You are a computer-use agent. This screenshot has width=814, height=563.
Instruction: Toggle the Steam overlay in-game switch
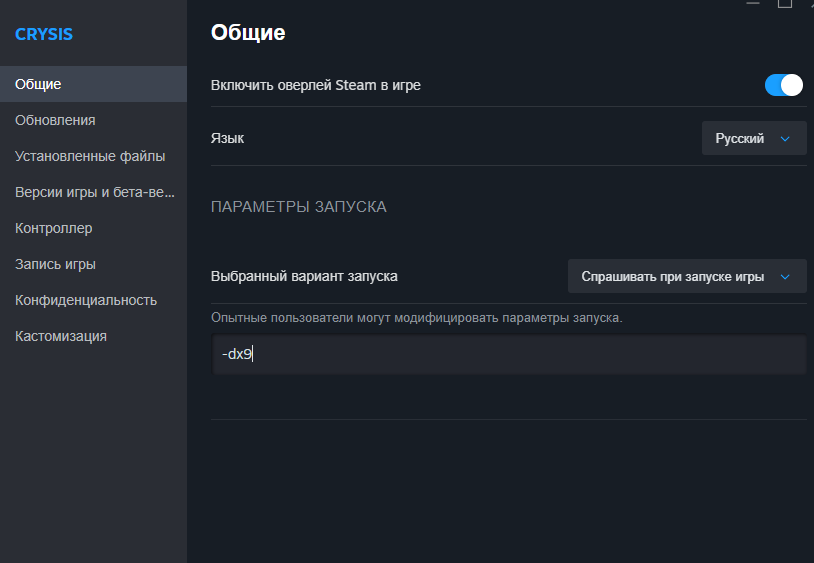coord(783,85)
